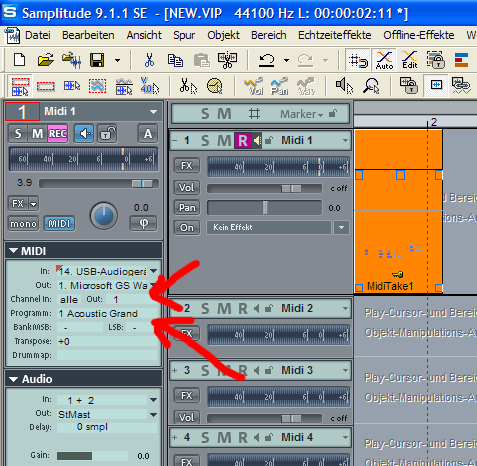Open the Ansicht menu
Image resolution: width=477 pixels, height=466 pixels.
[x=144, y=35]
